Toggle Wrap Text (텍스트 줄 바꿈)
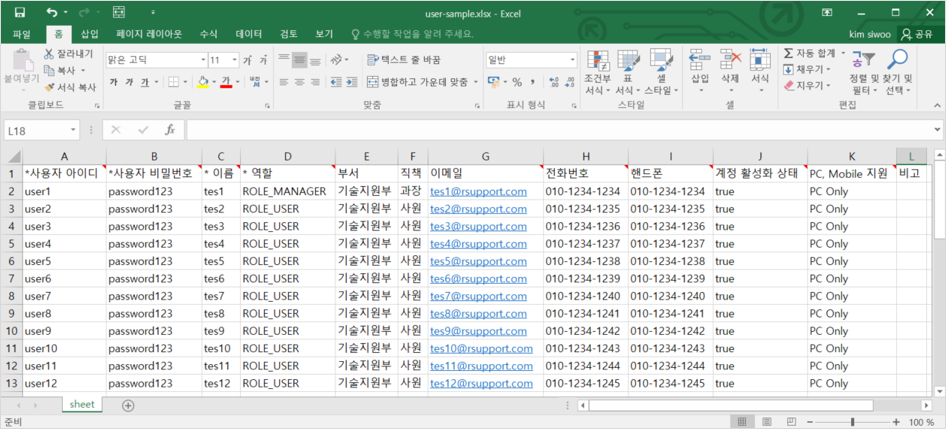 click(x=404, y=60)
